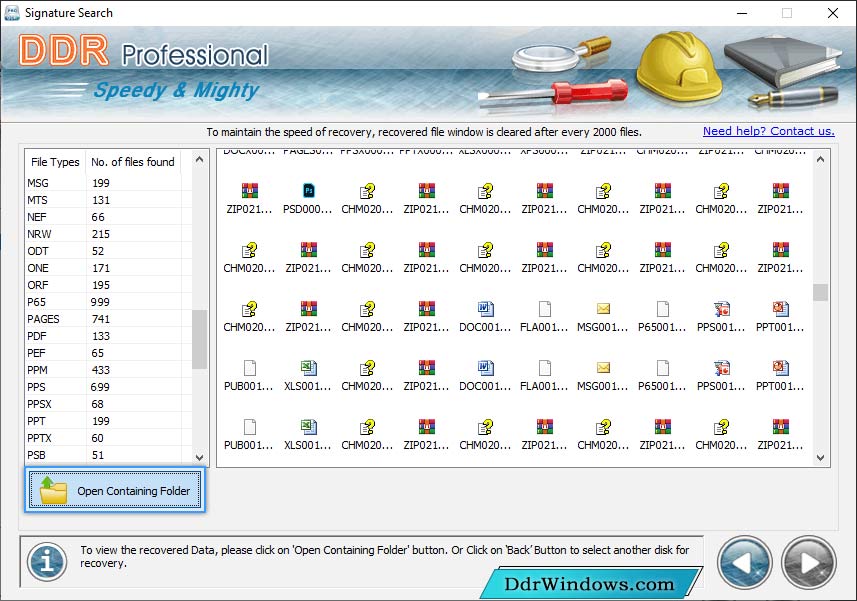
Task: Select XLS001 Excel icon in bottom row
Action: click(308, 427)
